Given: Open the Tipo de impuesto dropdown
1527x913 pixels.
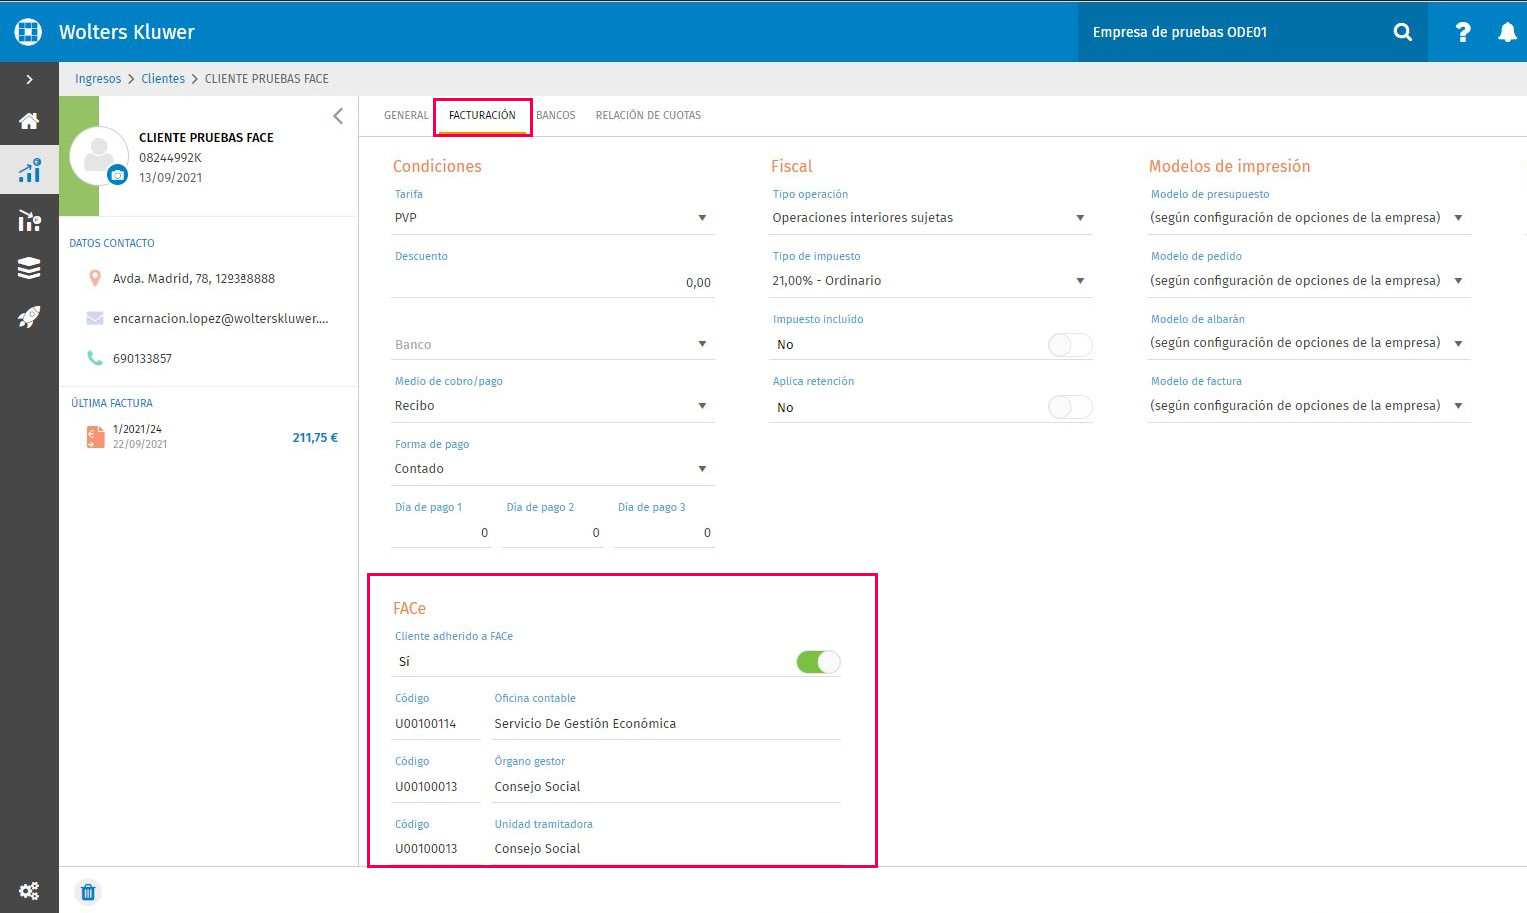Looking at the screenshot, I should click(x=930, y=281).
